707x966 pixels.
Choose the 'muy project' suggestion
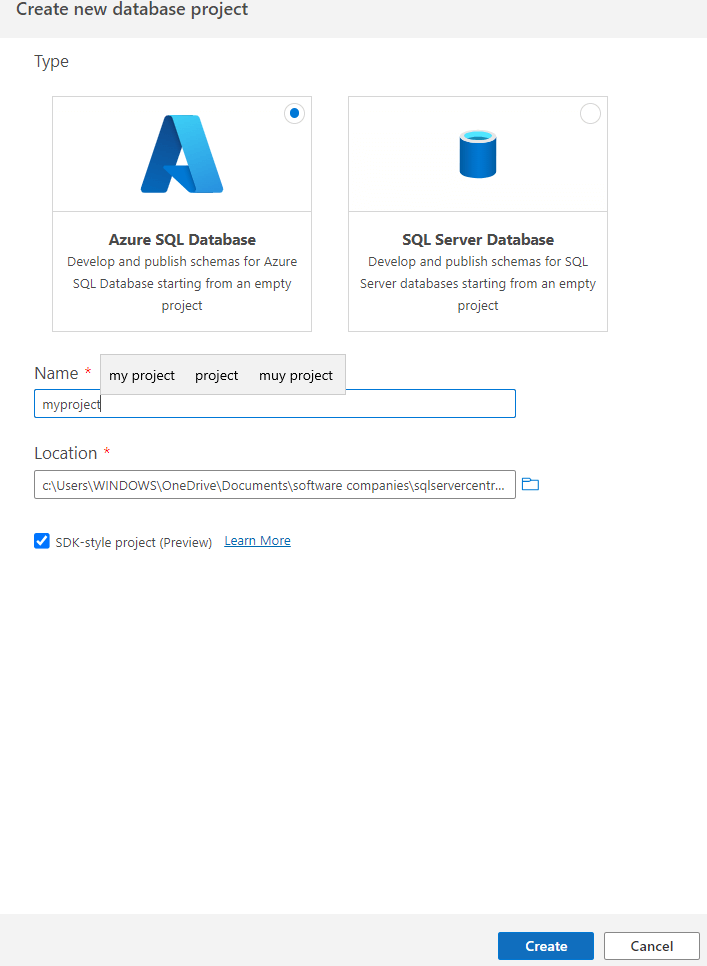[x=296, y=375]
